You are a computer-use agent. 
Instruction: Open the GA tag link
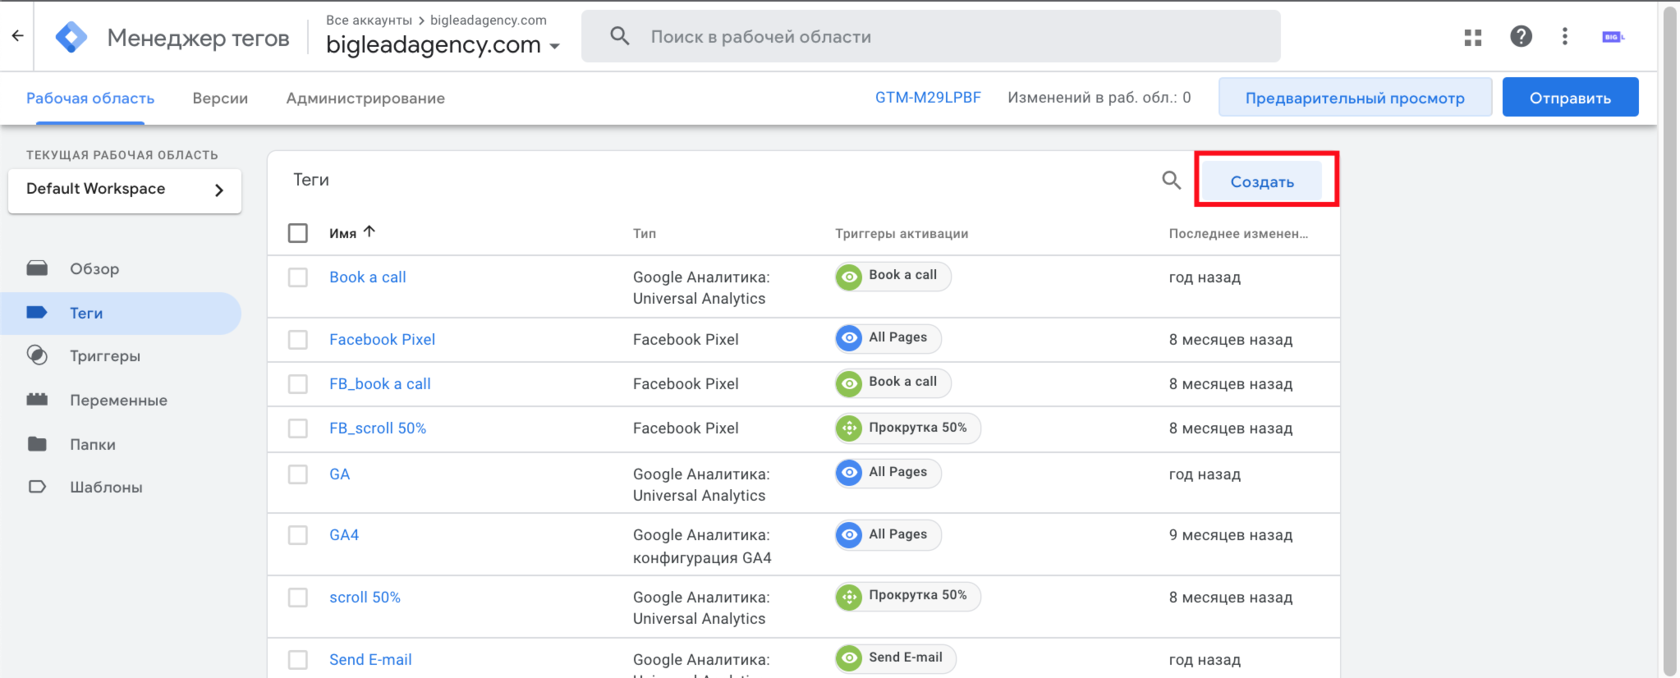[x=340, y=474]
